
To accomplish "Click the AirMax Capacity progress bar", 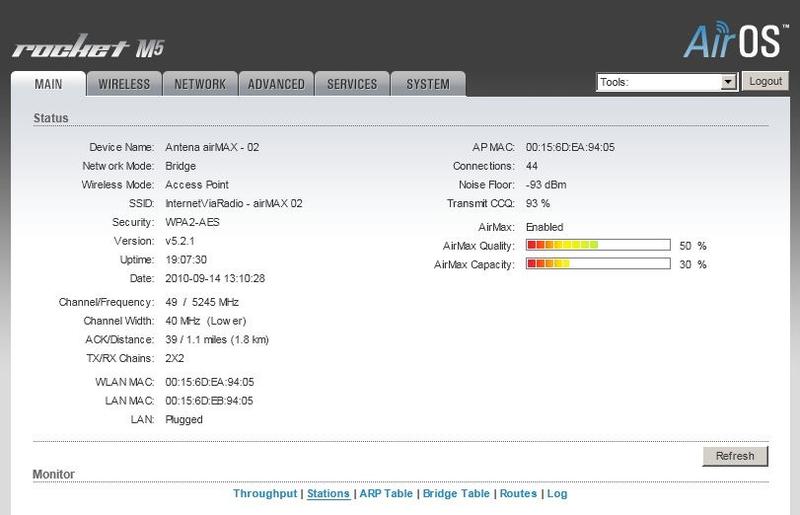I will click(x=598, y=264).
